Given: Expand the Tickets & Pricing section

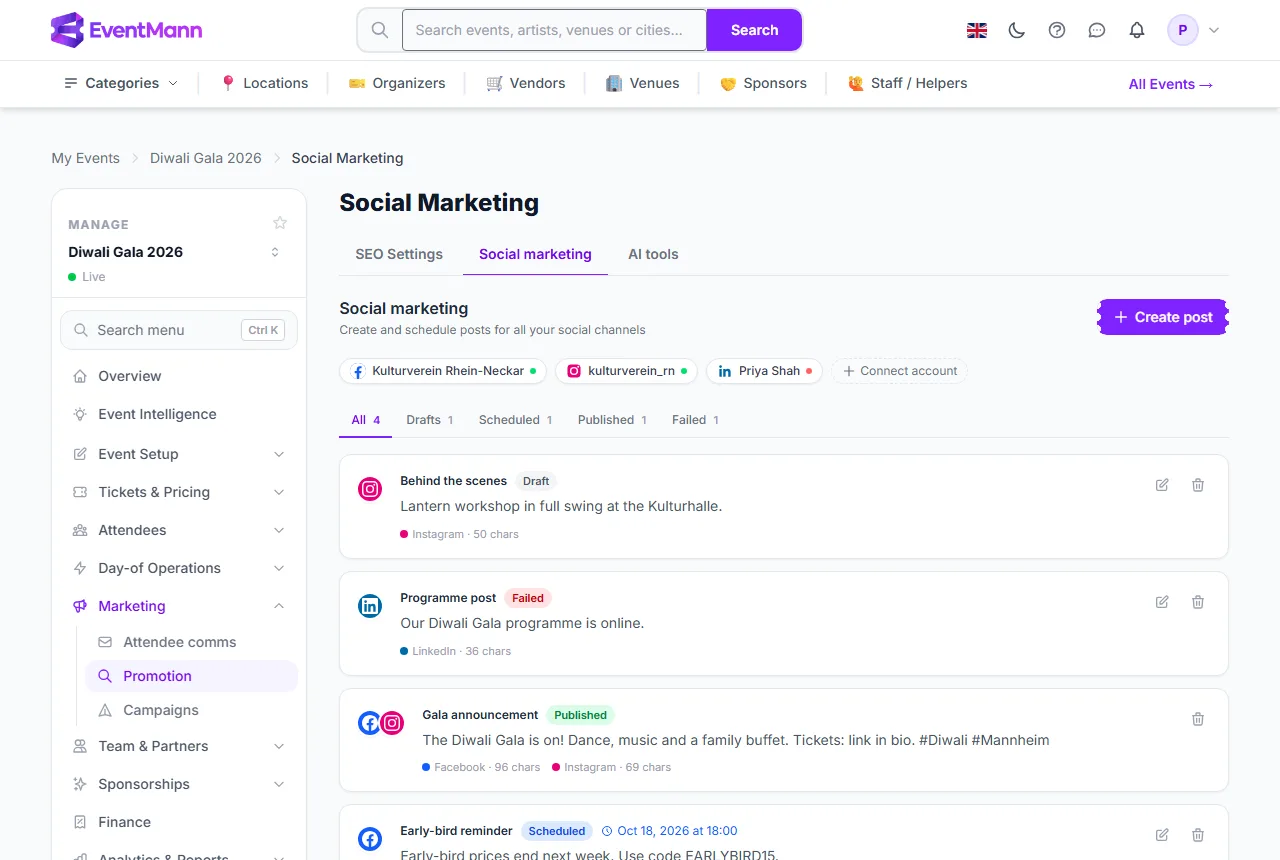Looking at the screenshot, I should coord(179,492).
